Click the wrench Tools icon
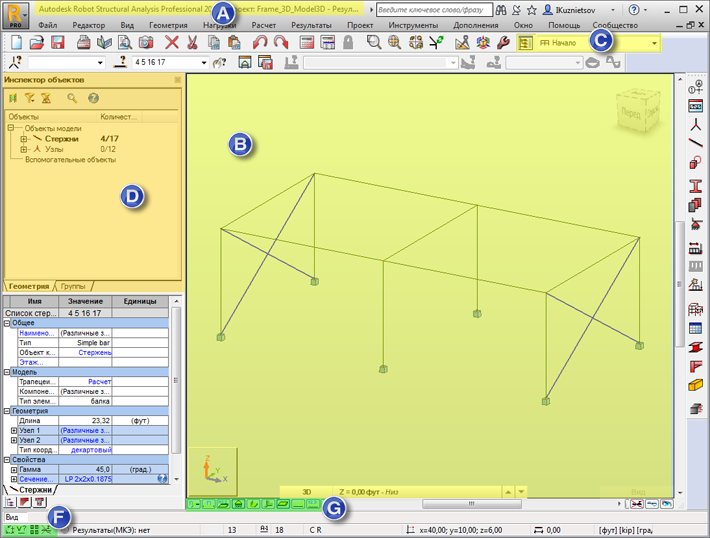Image resolution: width=710 pixels, height=538 pixels. pos(504,43)
